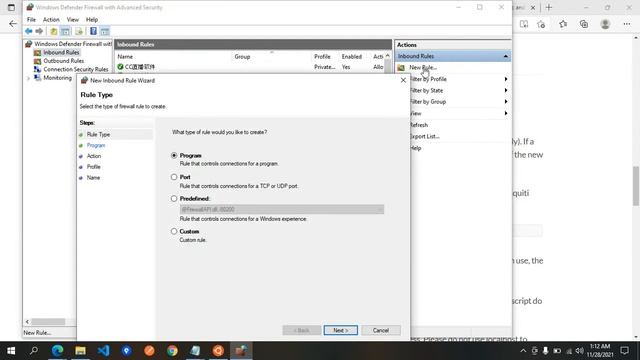This screenshot has height=360, width=640.
Task: Open the notepad-style taskbar icon
Action: [x=195, y=351]
